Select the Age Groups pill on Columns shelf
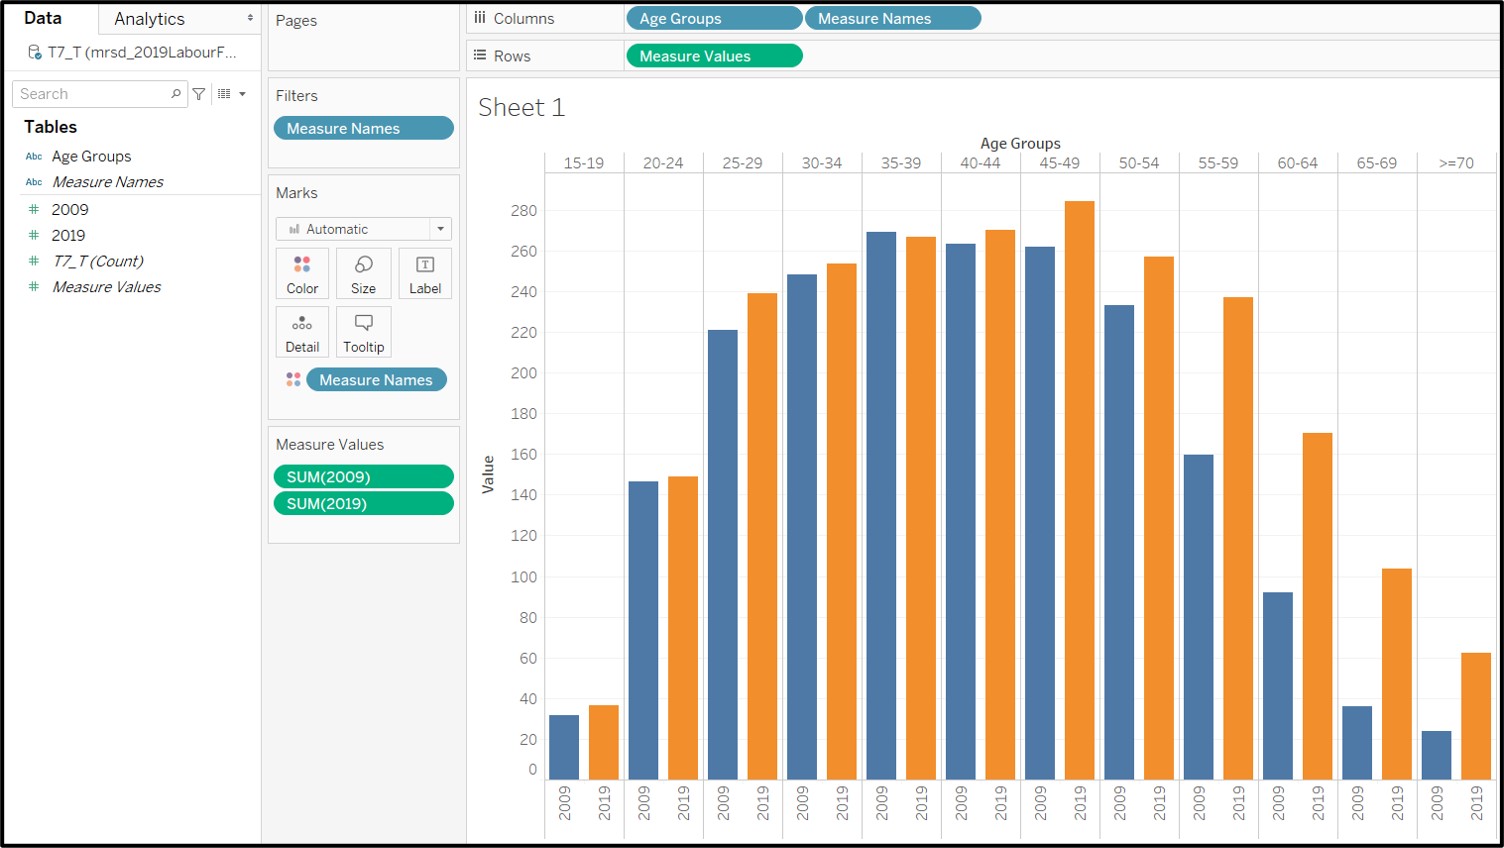The height and width of the screenshot is (848, 1504). pyautogui.click(x=713, y=17)
